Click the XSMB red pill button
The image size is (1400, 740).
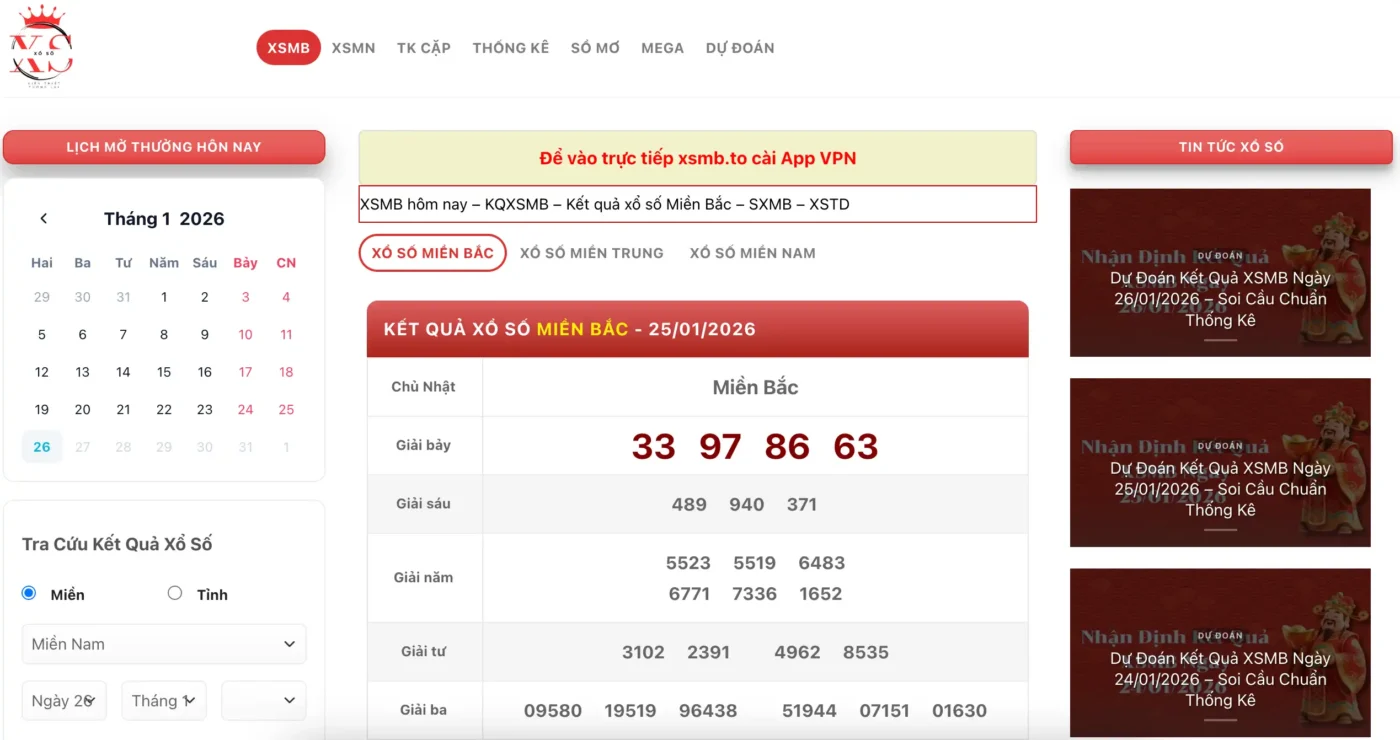[x=288, y=48]
